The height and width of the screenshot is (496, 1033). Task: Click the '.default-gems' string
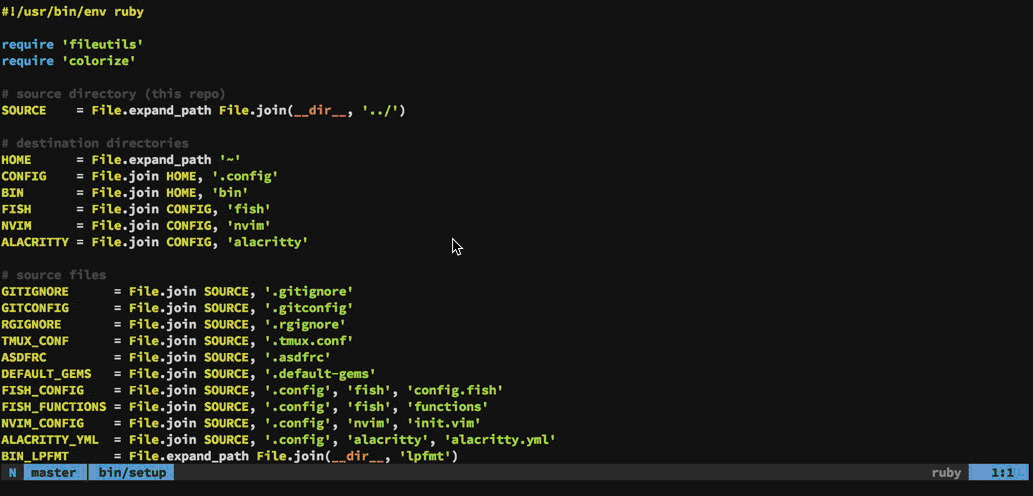coord(320,374)
